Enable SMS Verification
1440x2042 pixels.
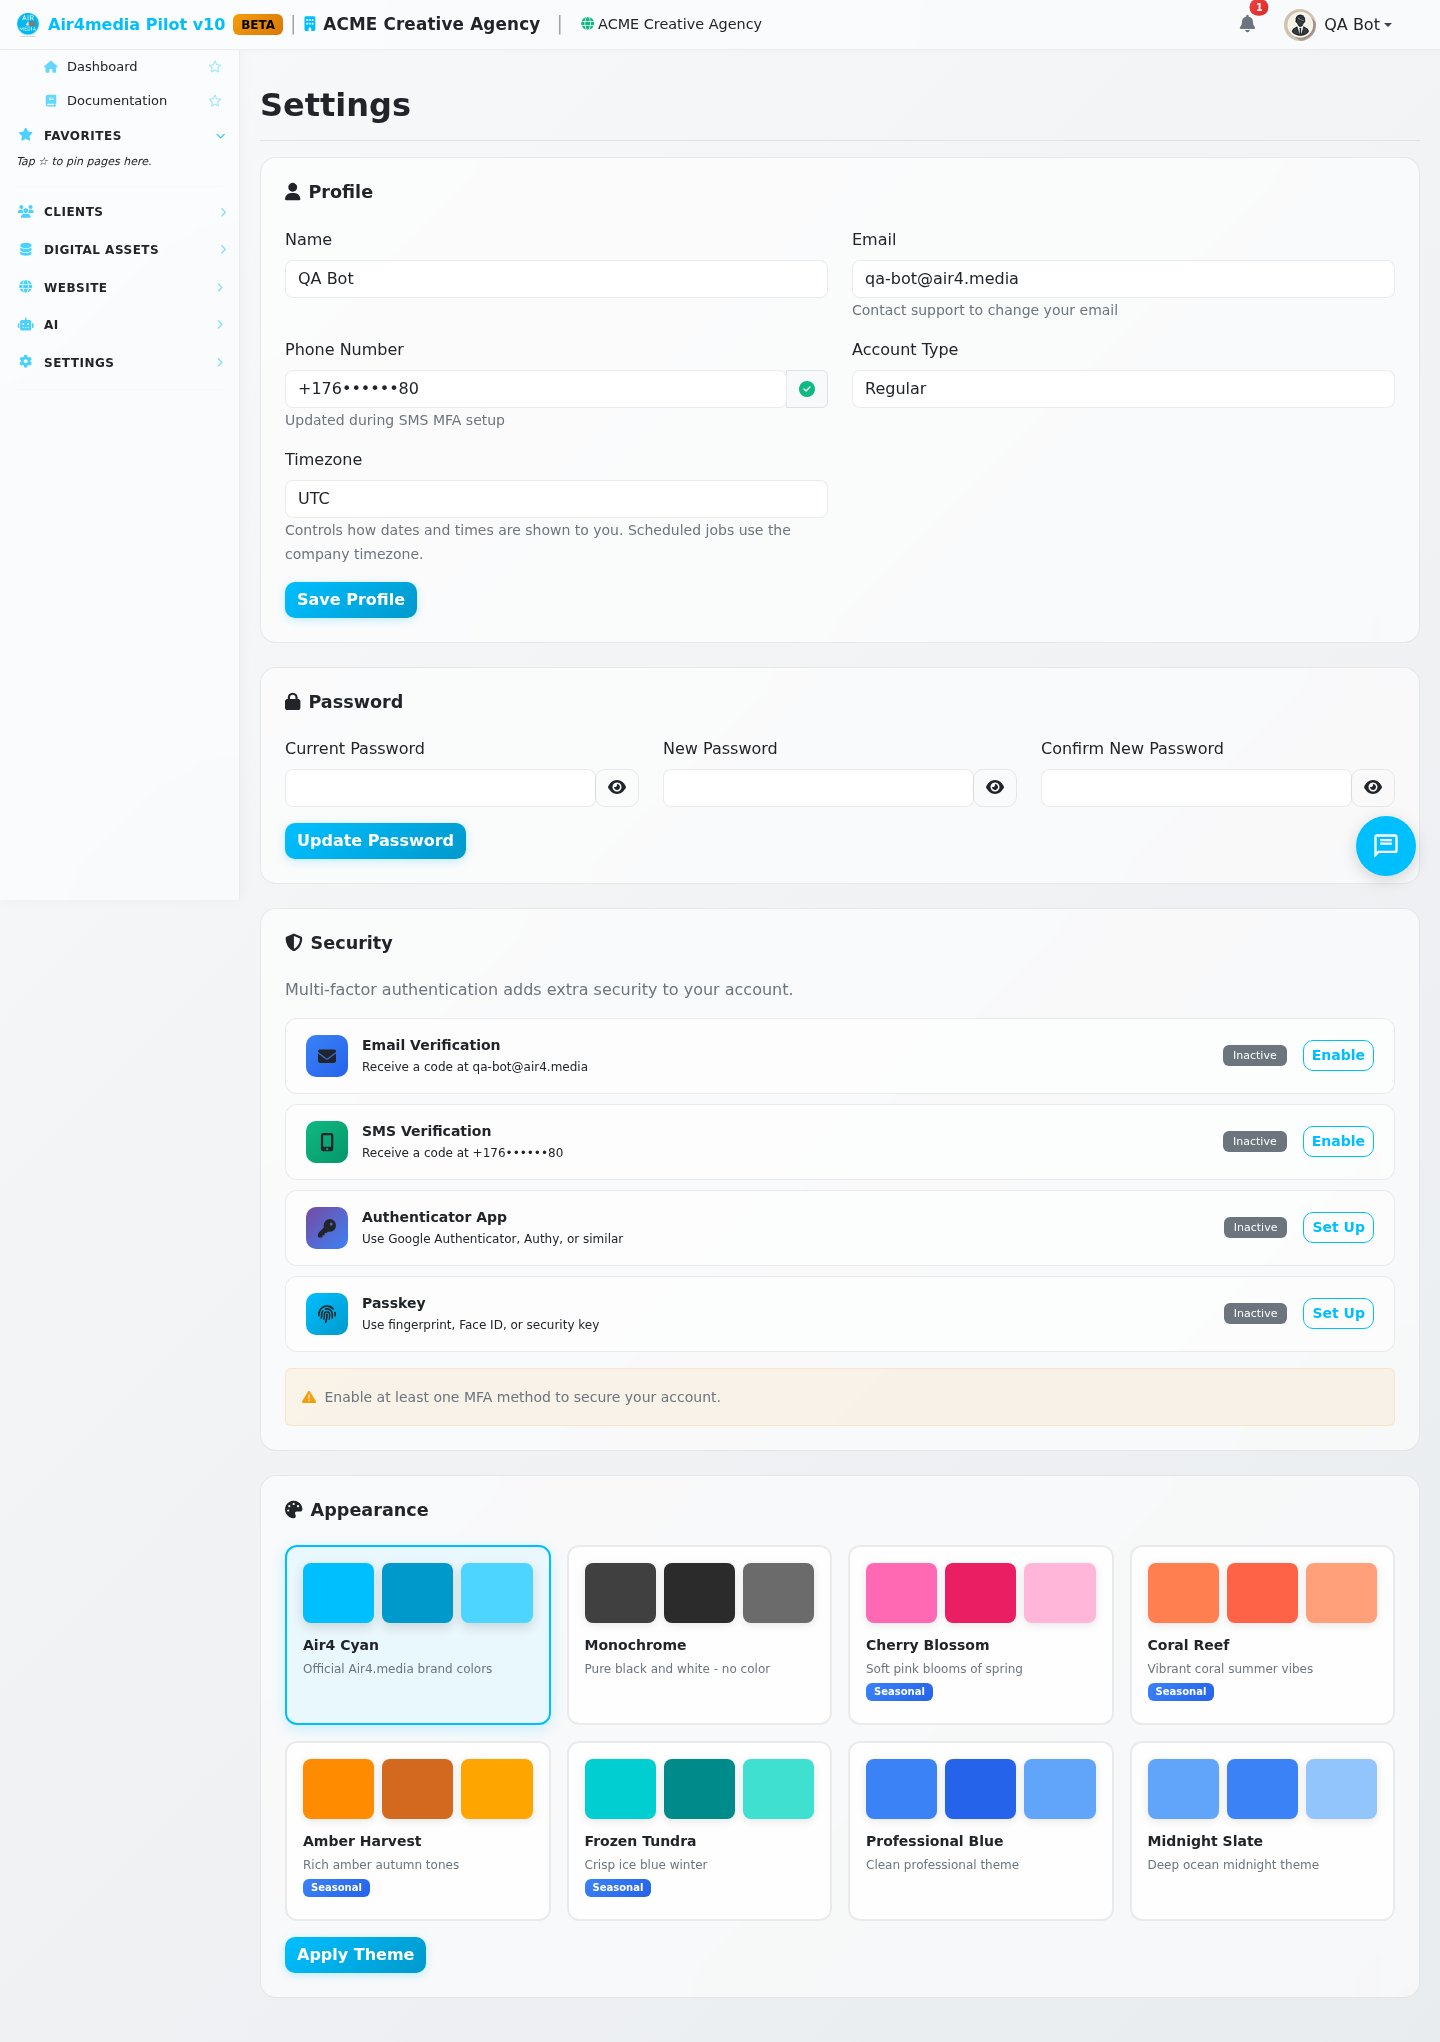pos(1338,1142)
